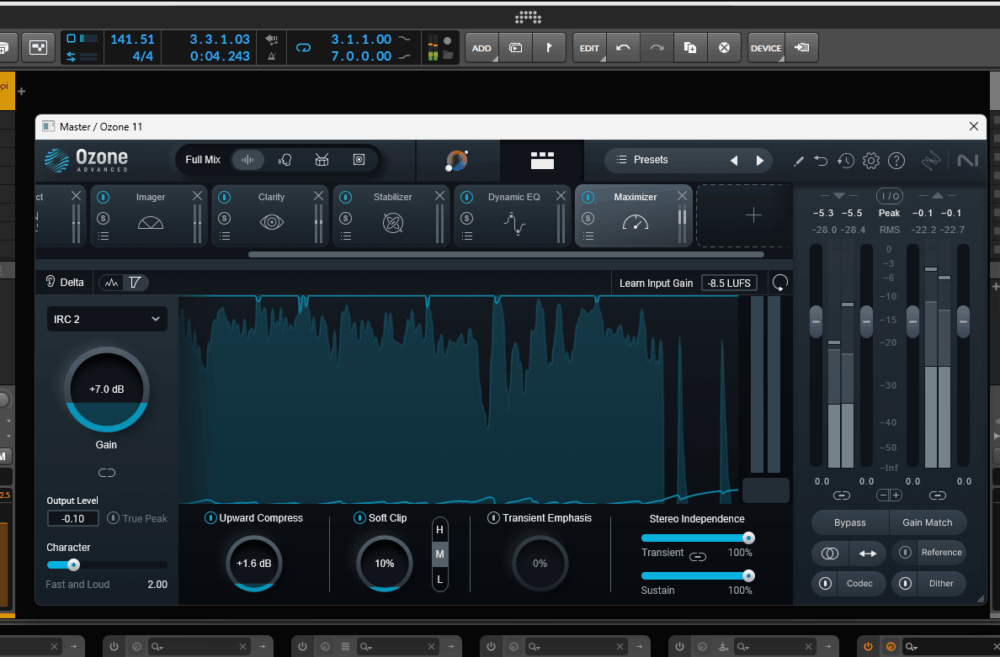Click the Native Instruments logo icon
The image size is (1000, 657).
(x=967, y=161)
